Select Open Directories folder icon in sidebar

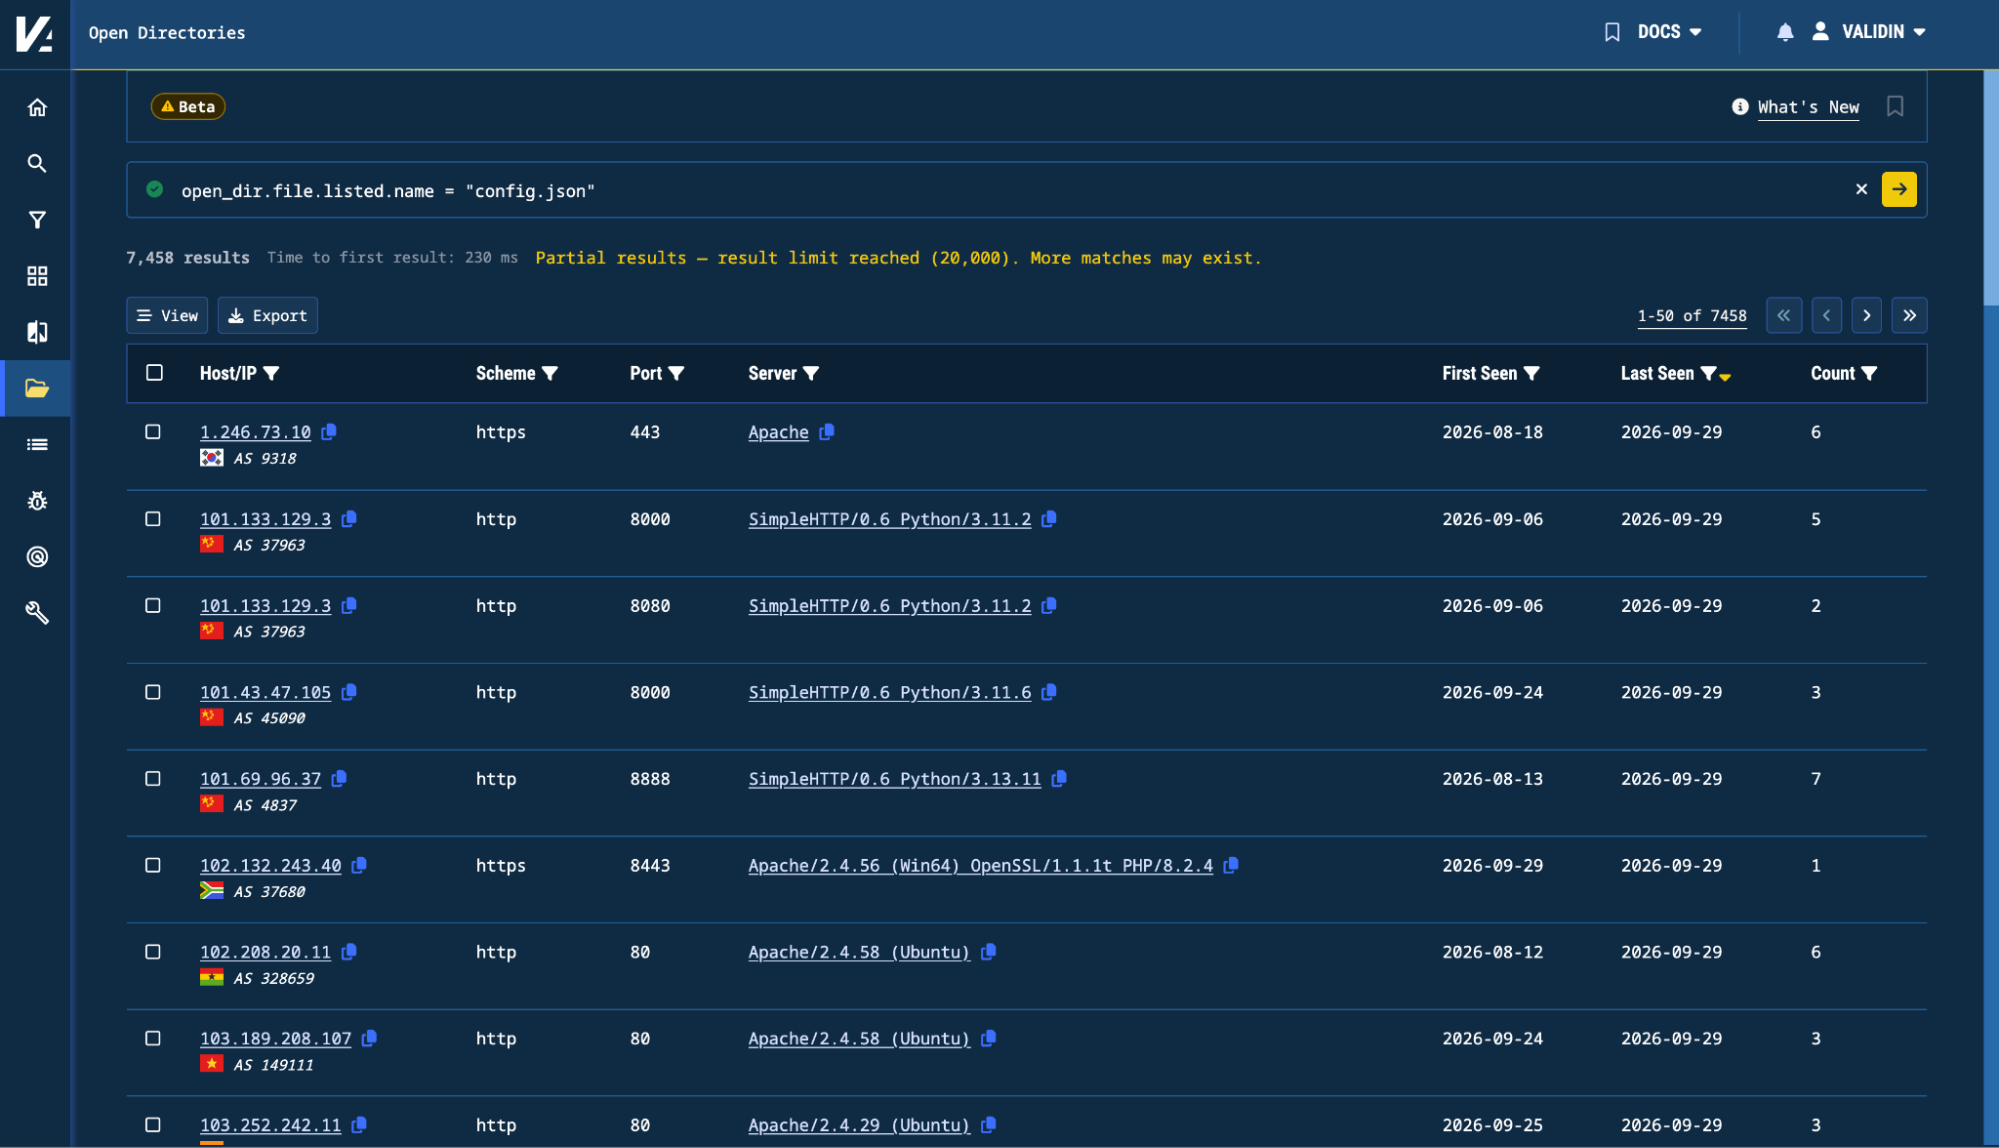[37, 388]
